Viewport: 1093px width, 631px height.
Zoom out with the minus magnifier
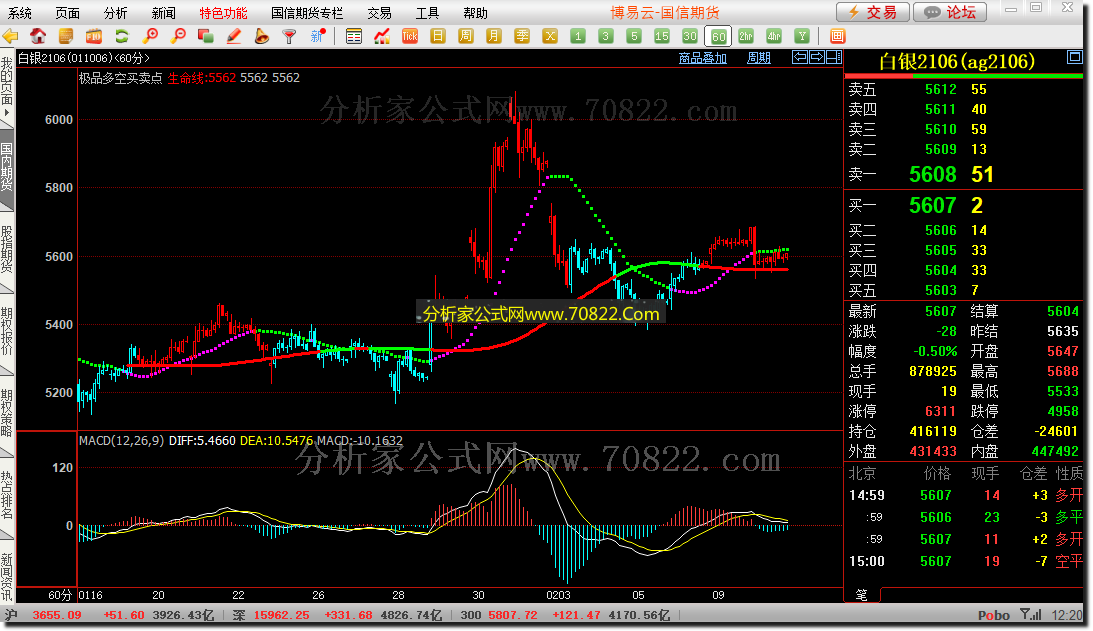[178, 36]
